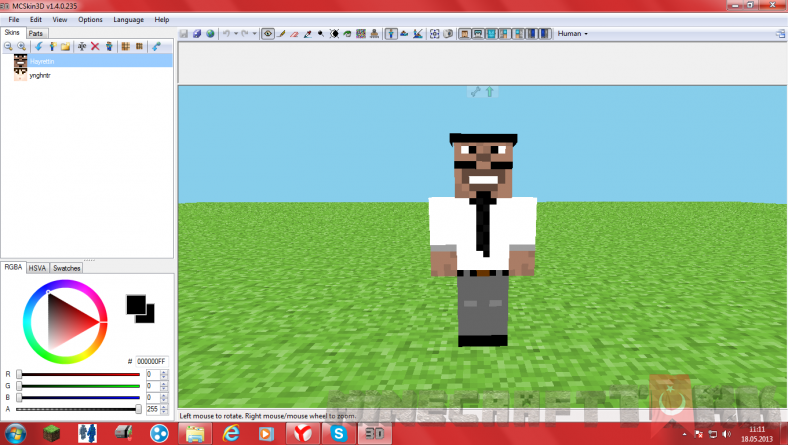Click the globe upload icon
788x445 pixels.
click(x=210, y=34)
